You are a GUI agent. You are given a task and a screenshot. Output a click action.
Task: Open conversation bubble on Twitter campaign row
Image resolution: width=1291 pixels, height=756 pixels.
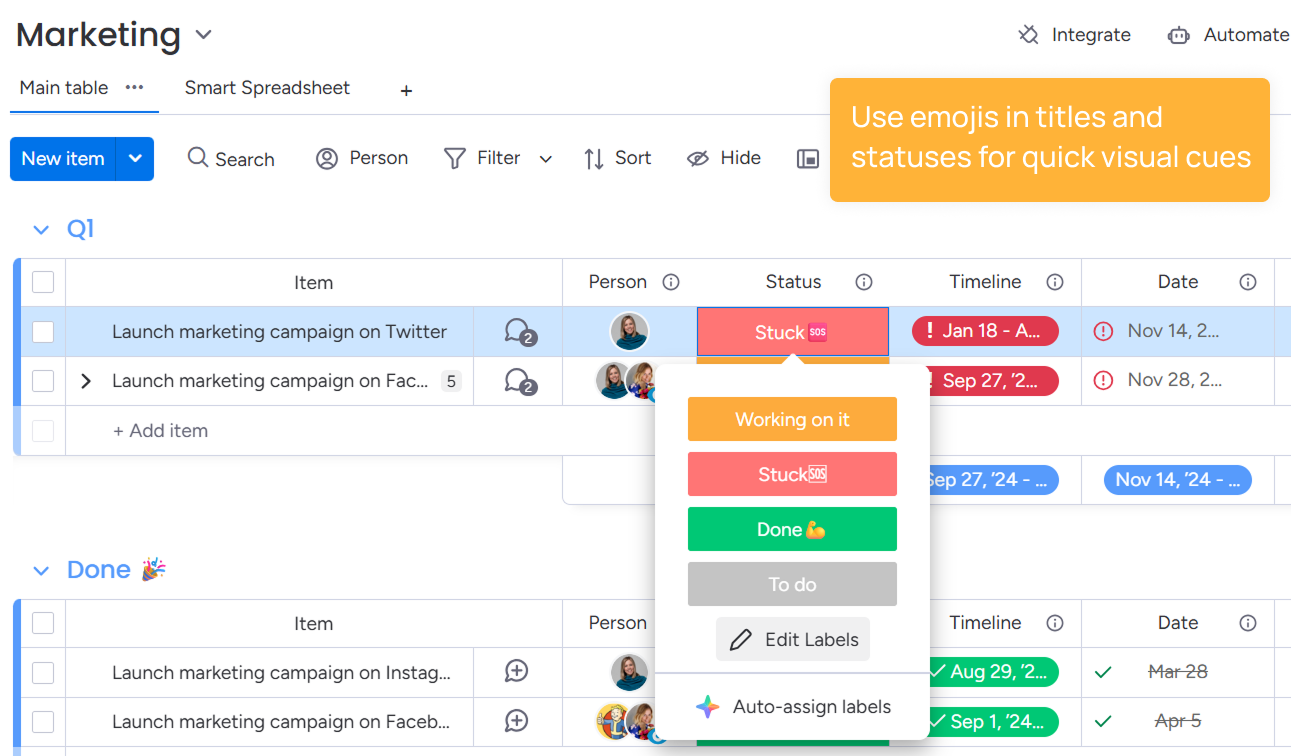click(517, 330)
